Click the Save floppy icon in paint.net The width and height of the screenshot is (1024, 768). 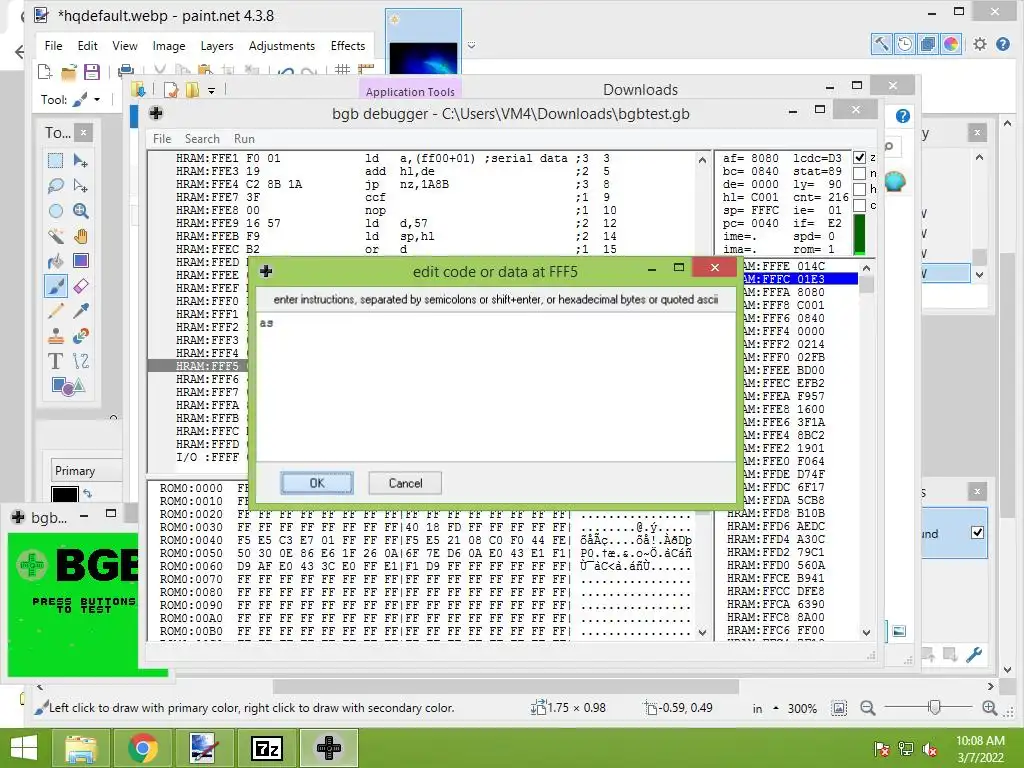[x=91, y=72]
